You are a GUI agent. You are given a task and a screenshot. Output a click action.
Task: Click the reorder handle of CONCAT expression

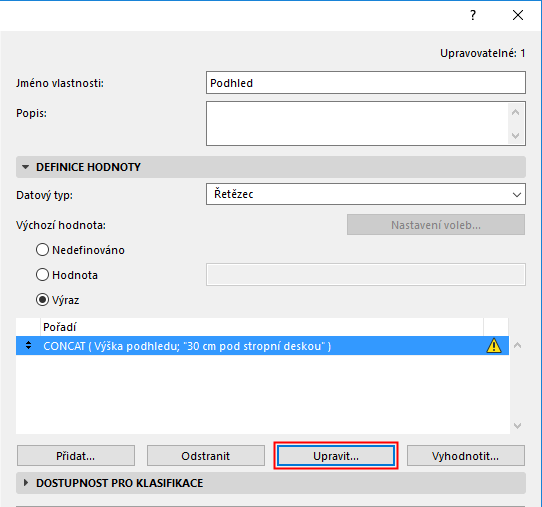click(28, 345)
